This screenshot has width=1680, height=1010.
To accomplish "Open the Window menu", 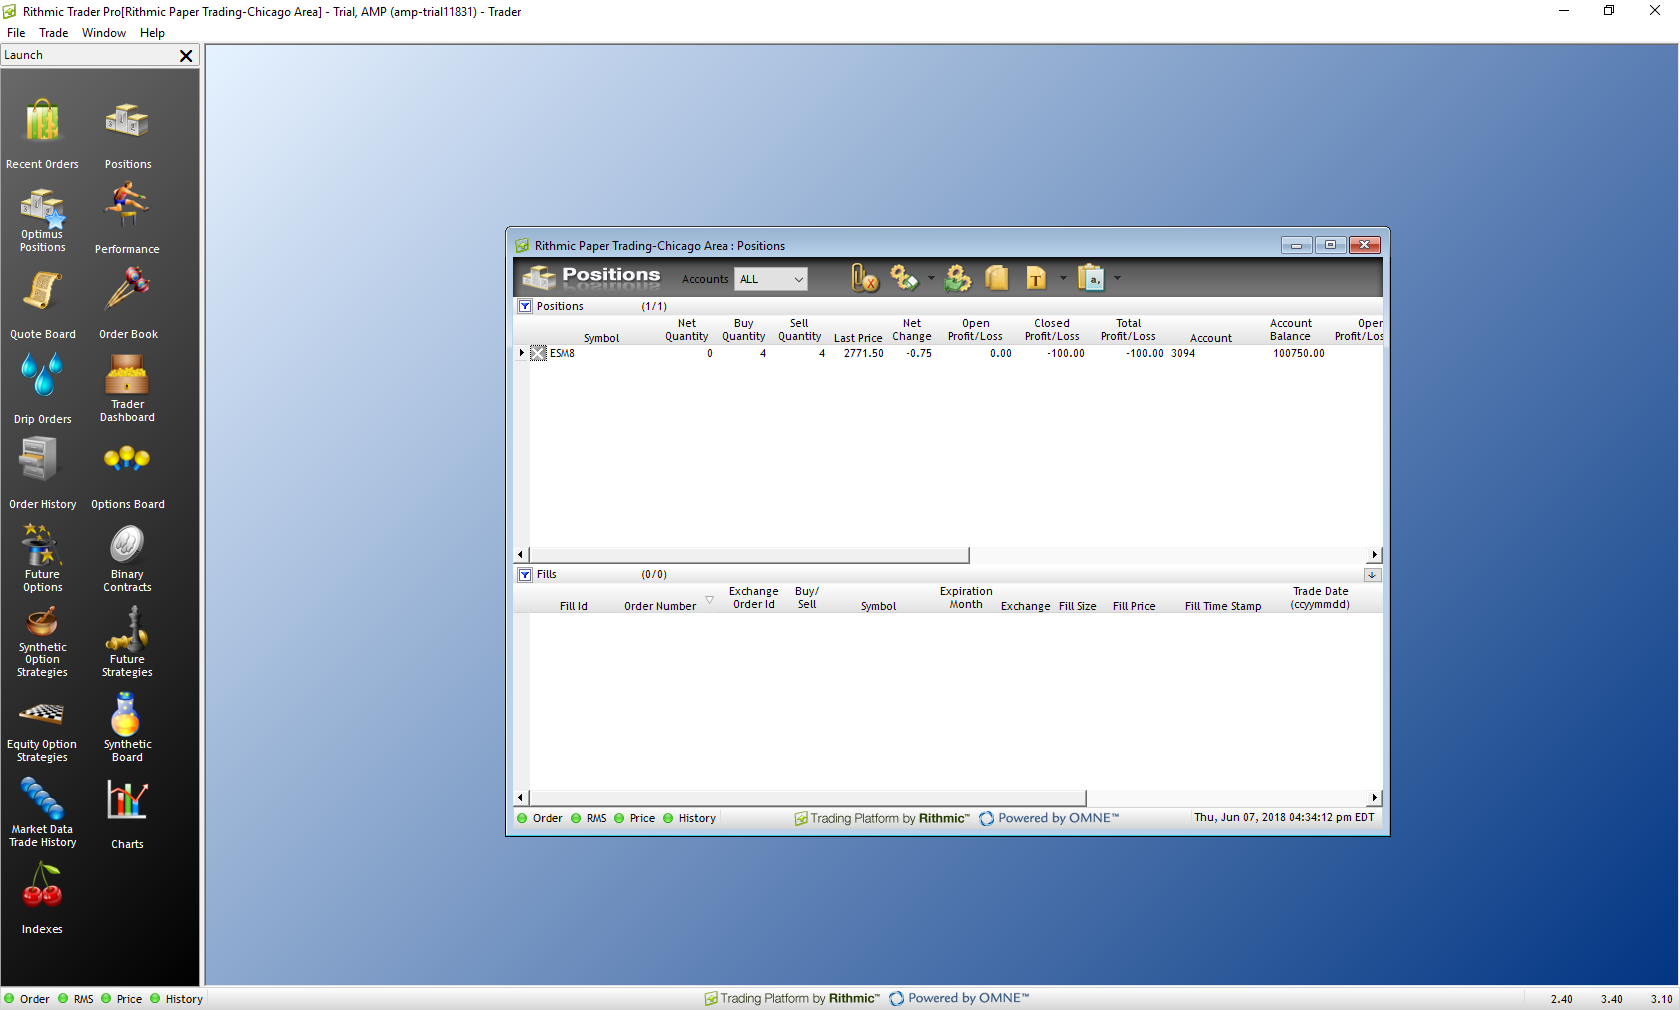I will (104, 33).
